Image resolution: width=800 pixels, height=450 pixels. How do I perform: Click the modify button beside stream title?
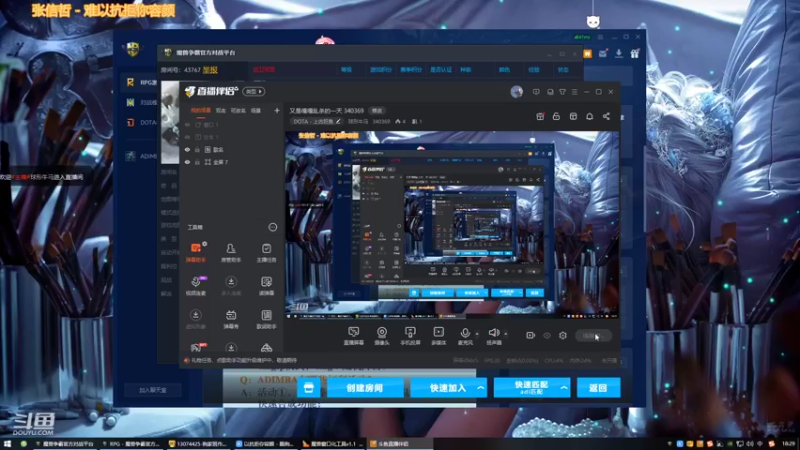click(x=377, y=110)
